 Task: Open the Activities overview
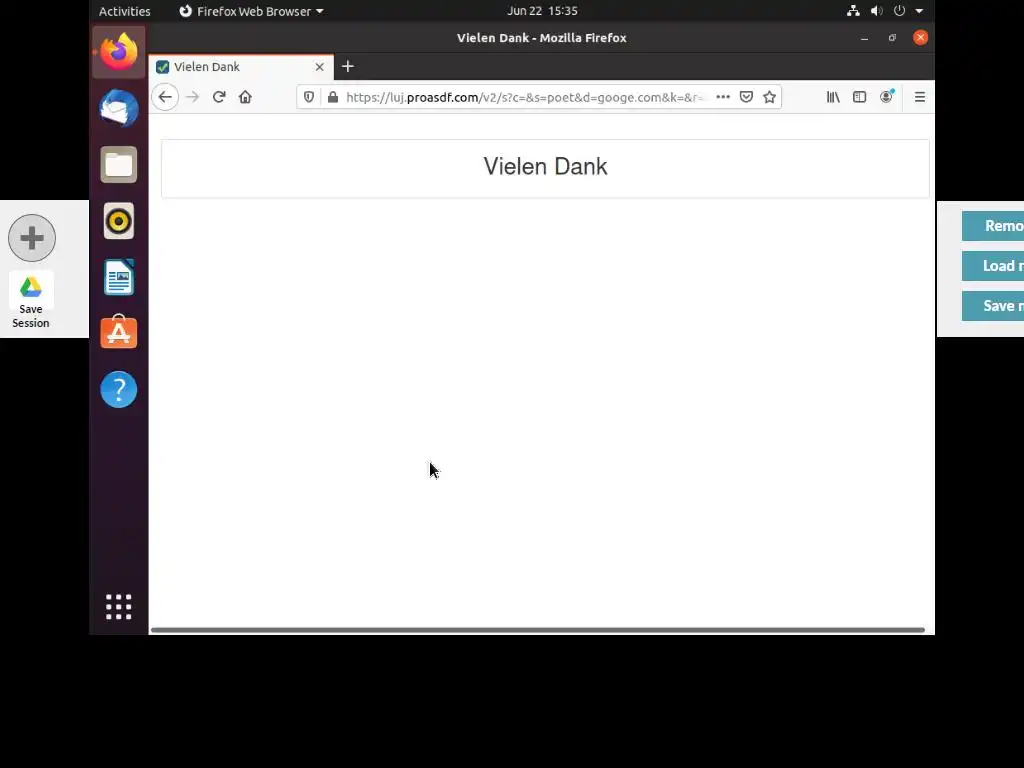(x=124, y=11)
